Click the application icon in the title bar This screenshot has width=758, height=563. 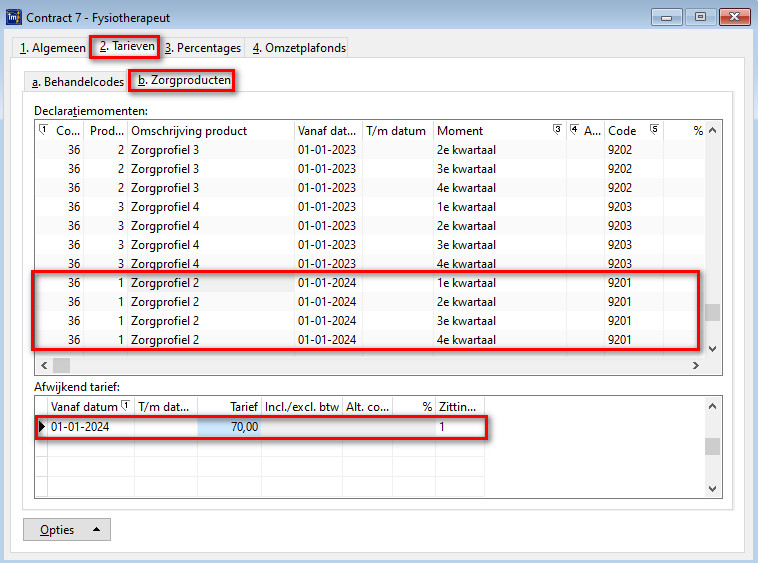(14, 16)
